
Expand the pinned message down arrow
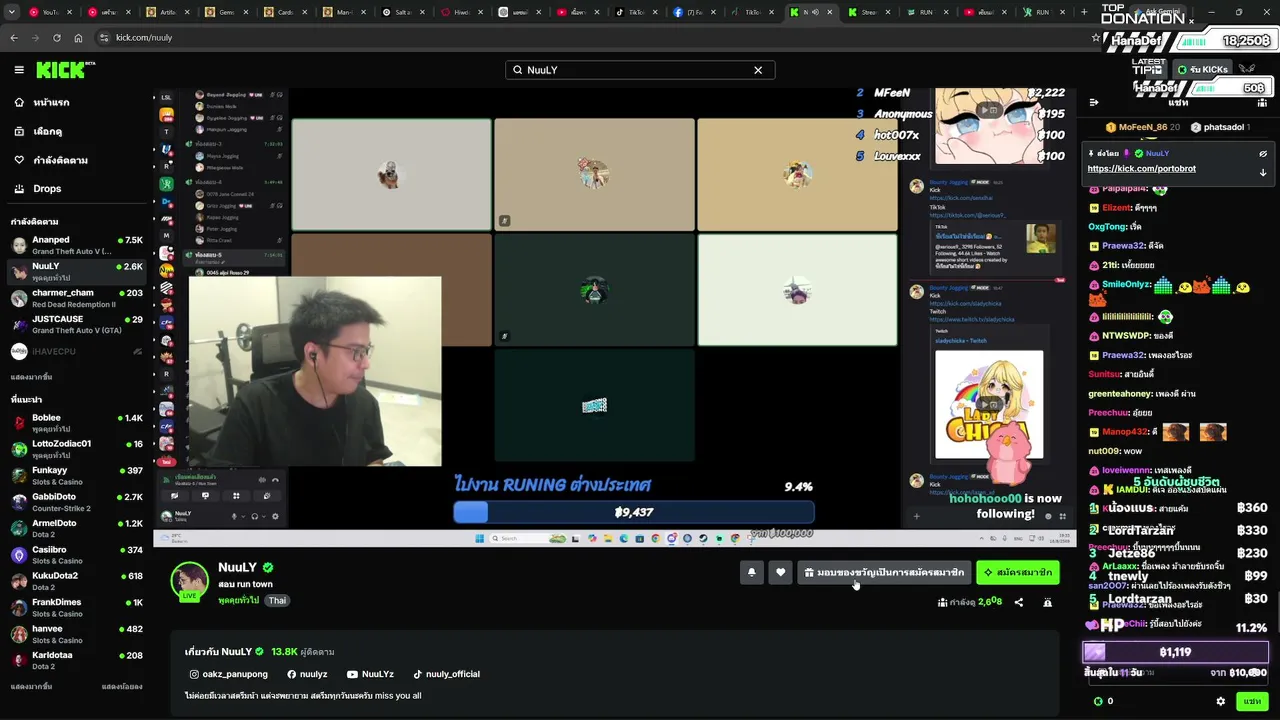pos(1263,172)
